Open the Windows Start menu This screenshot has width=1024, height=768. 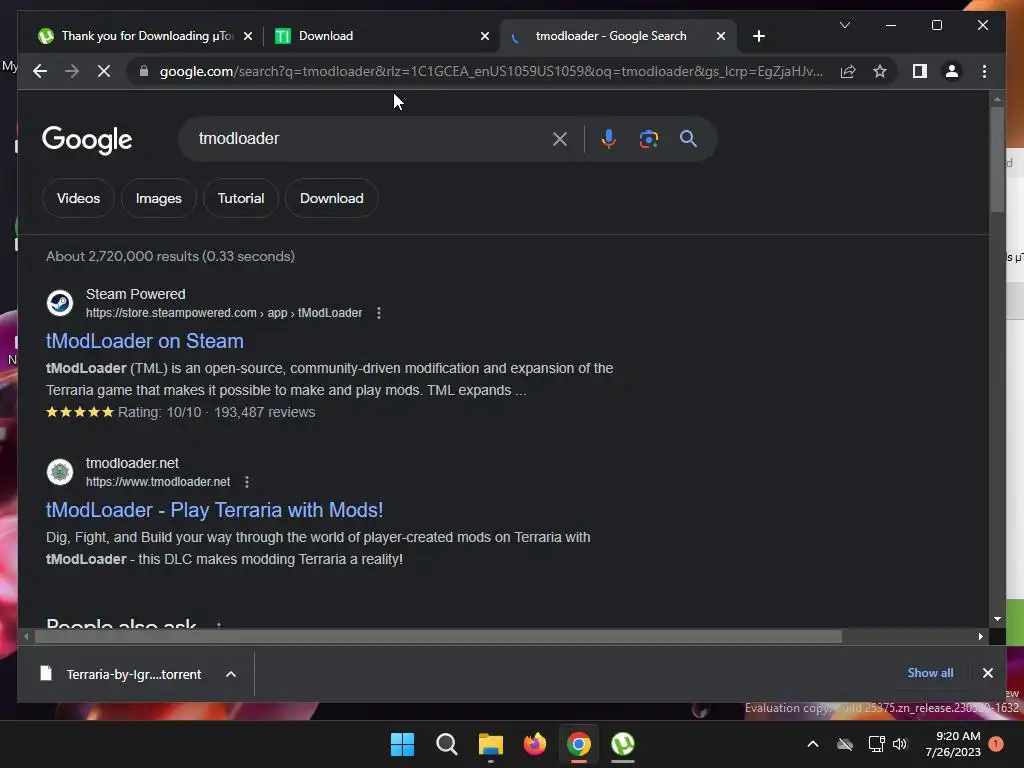tap(402, 744)
